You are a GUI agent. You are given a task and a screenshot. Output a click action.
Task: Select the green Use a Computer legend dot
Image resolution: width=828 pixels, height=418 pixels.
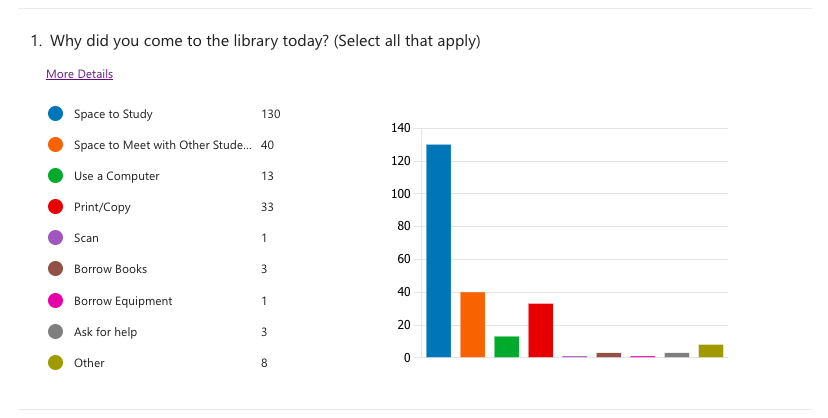tap(55, 176)
